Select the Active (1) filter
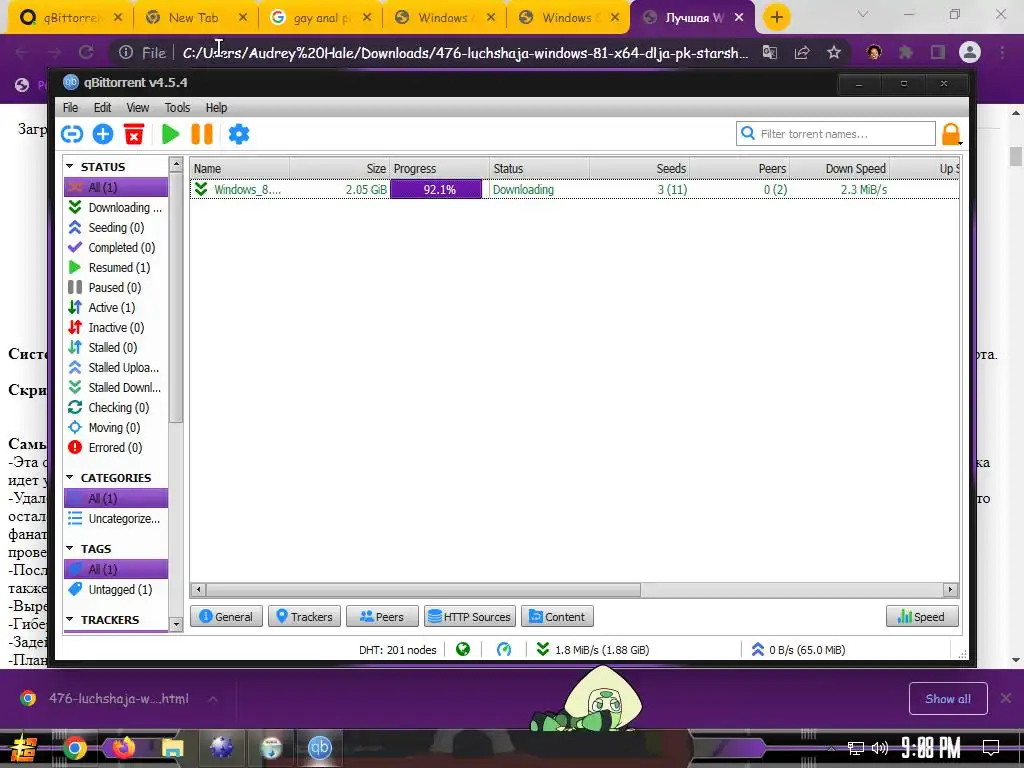The width and height of the screenshot is (1024, 768). 116,308
